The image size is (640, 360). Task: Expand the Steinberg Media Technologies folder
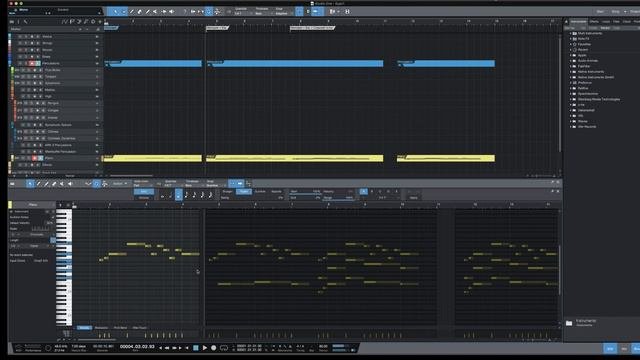571,99
